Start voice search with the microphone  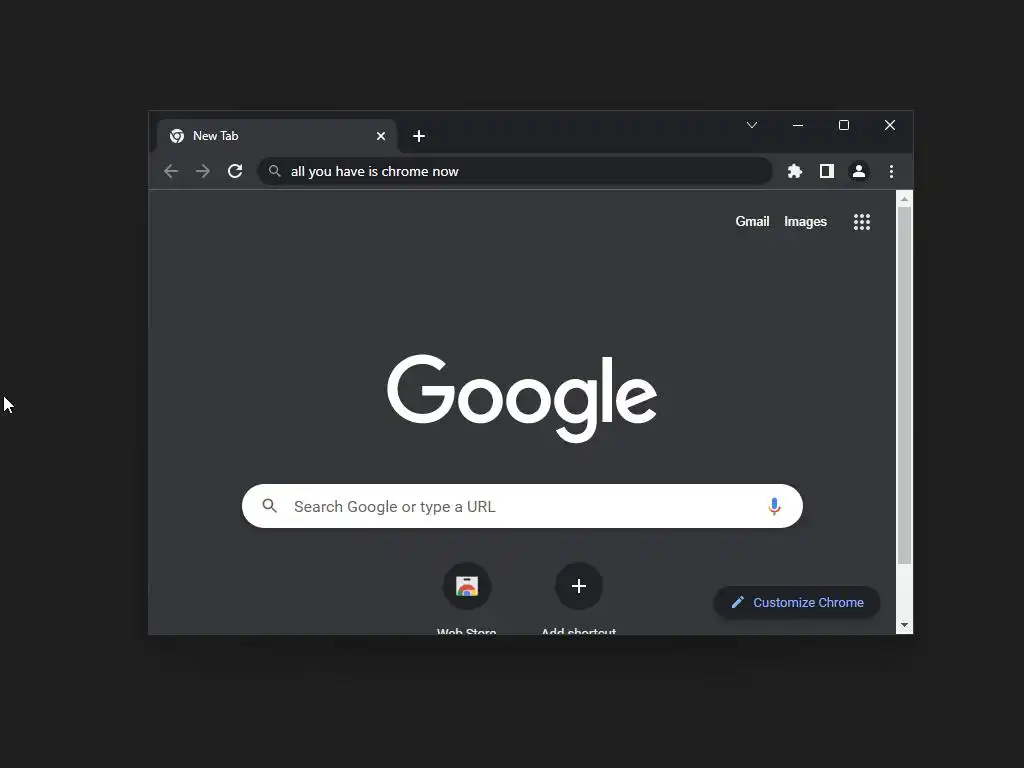click(x=775, y=506)
